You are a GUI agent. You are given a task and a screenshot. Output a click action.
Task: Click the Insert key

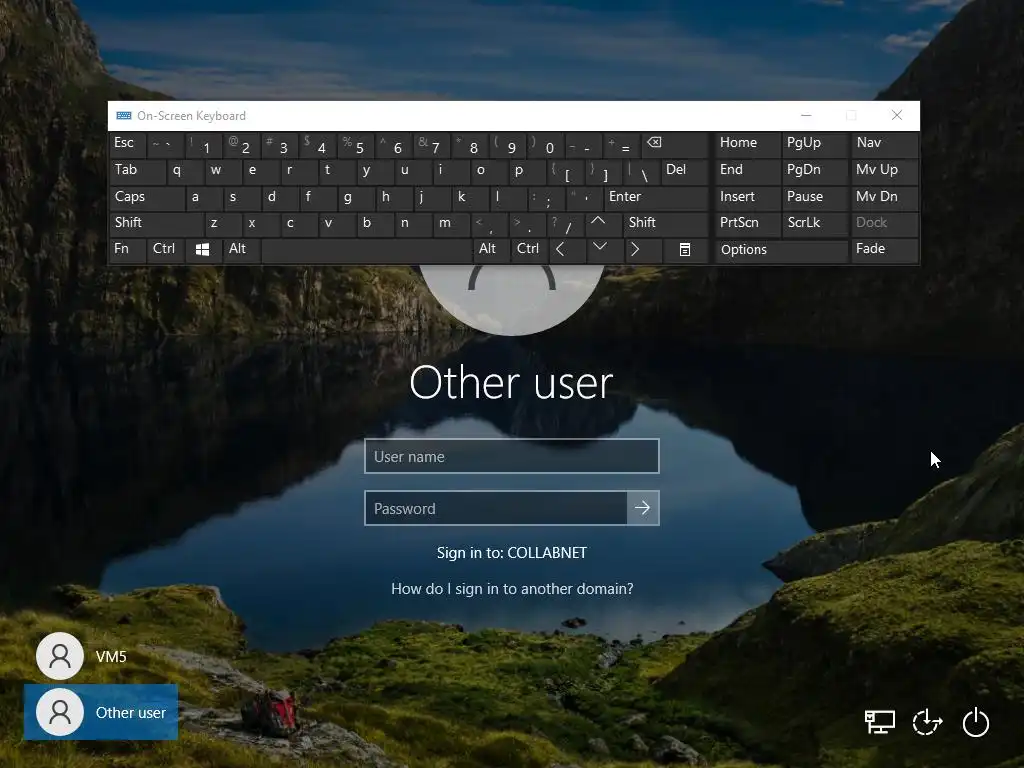tap(747, 197)
